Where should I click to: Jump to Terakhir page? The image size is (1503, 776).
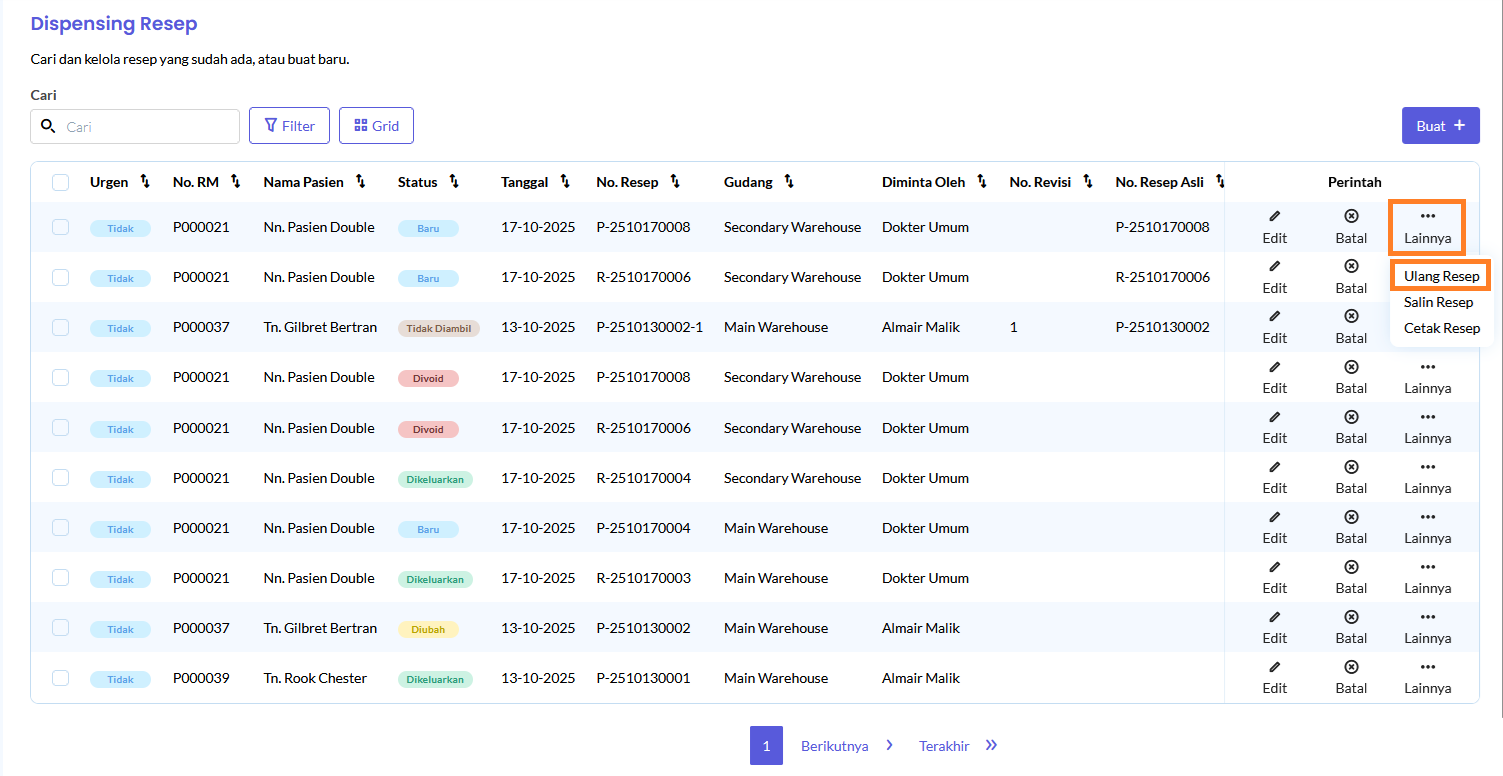[958, 746]
